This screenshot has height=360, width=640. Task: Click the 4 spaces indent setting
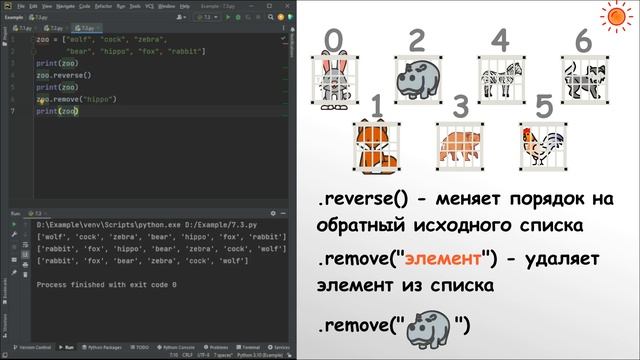tap(223, 356)
